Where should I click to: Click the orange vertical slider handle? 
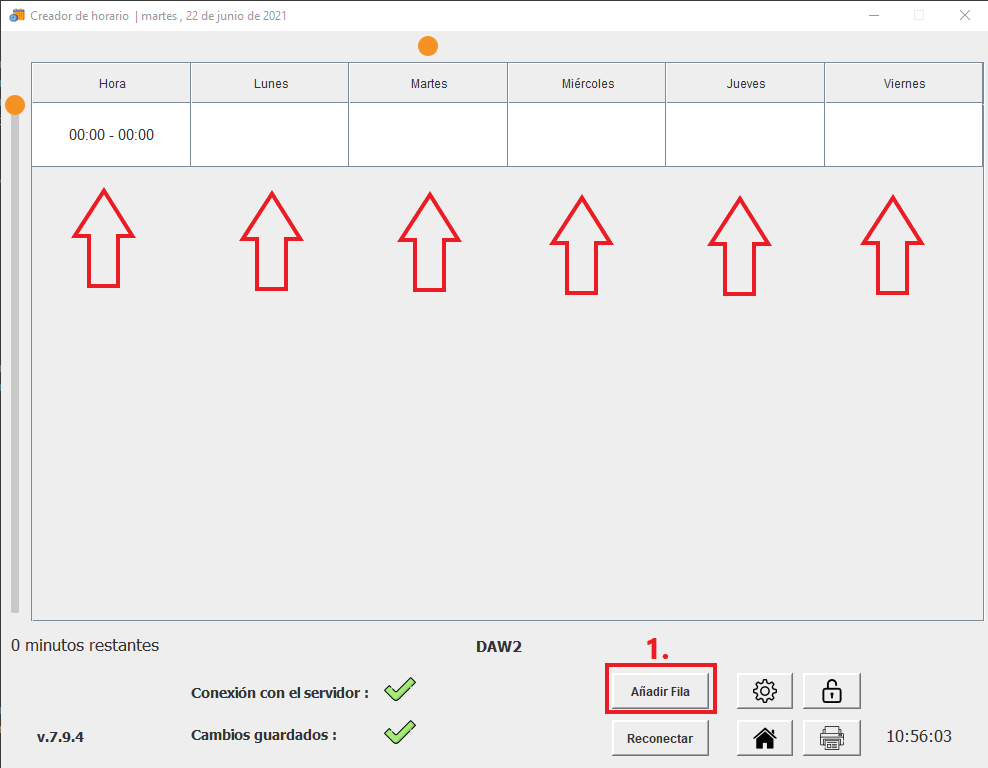click(15, 105)
